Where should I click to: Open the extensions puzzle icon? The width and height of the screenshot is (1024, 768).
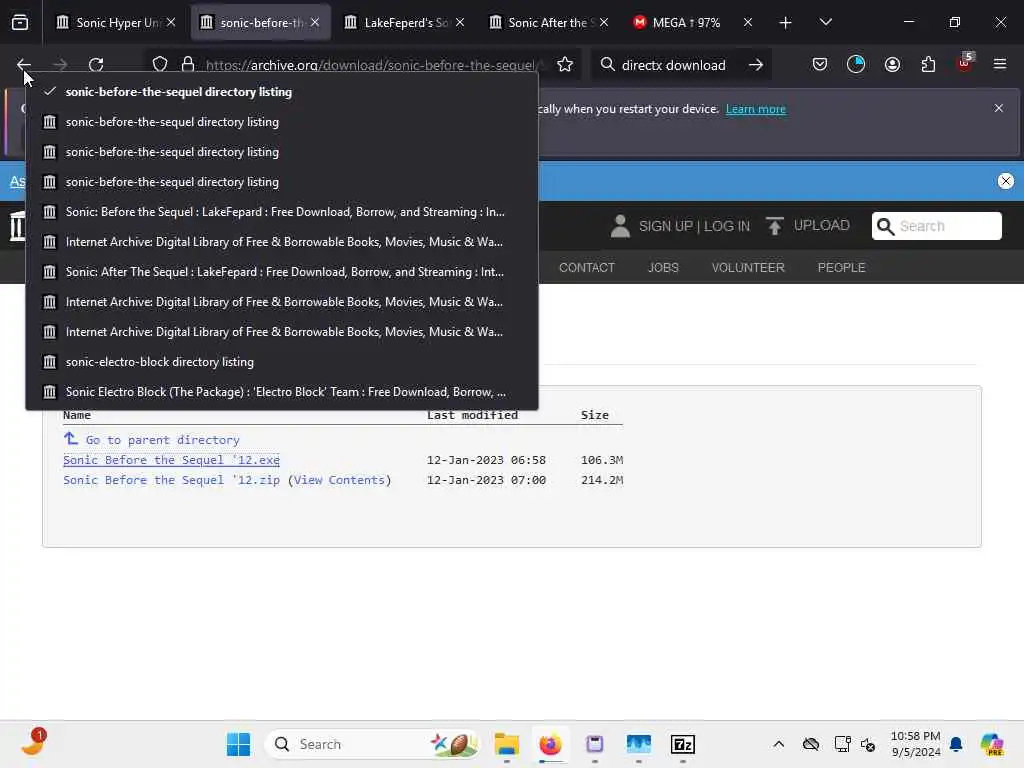[928, 65]
